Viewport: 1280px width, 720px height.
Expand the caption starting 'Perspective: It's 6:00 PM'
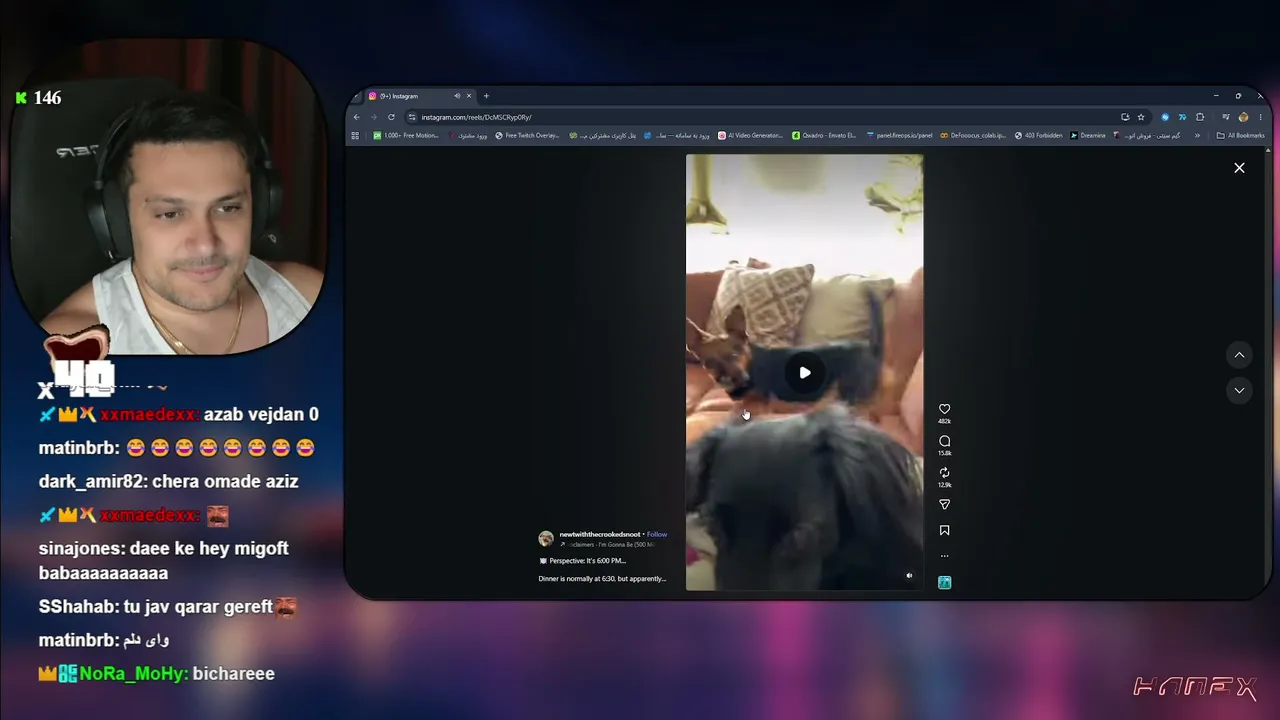tap(582, 561)
